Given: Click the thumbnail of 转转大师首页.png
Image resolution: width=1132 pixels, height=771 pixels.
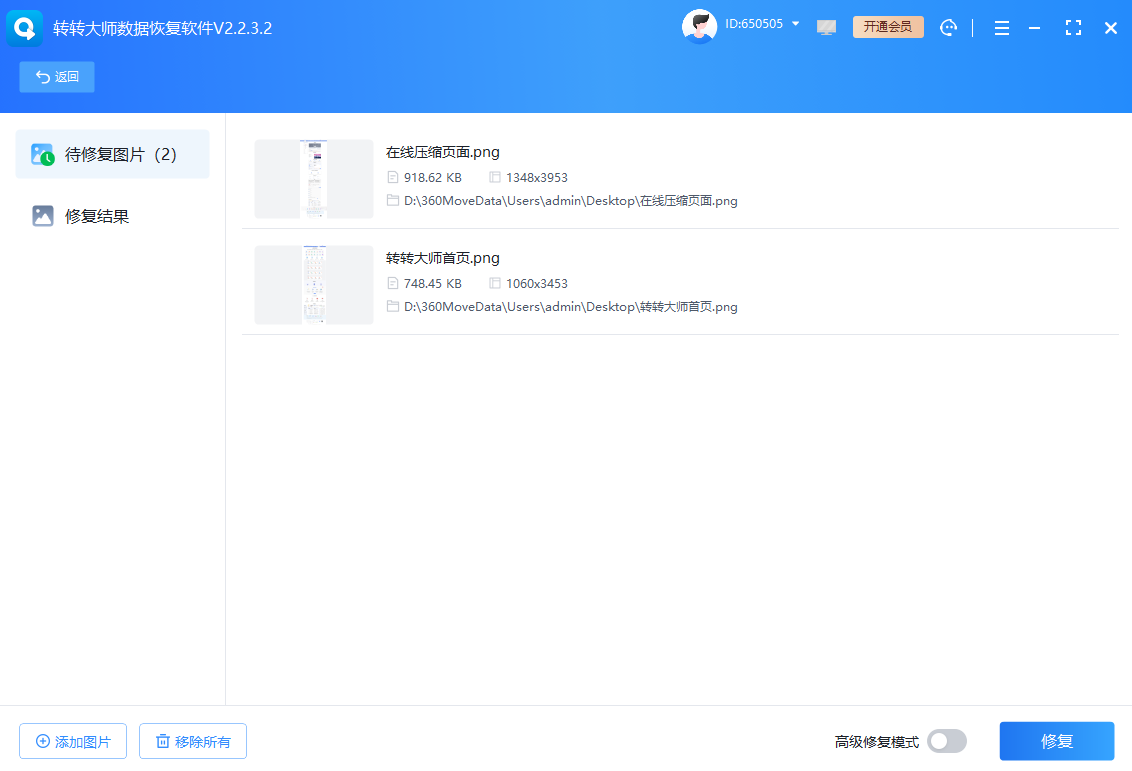Looking at the screenshot, I should 313,285.
